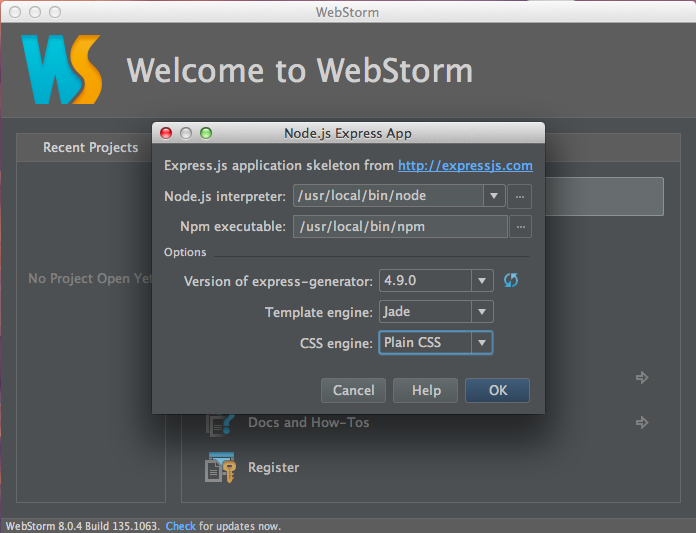This screenshot has height=533, width=696.
Task: Click in the Npm executable field
Action: coord(400,227)
